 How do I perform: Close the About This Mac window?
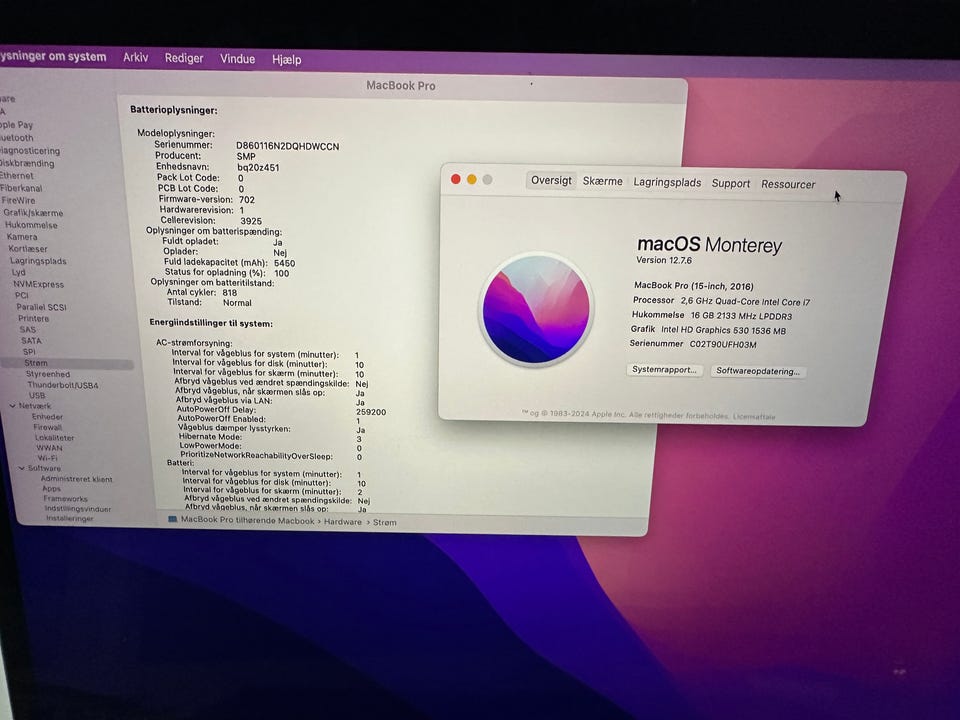click(456, 179)
